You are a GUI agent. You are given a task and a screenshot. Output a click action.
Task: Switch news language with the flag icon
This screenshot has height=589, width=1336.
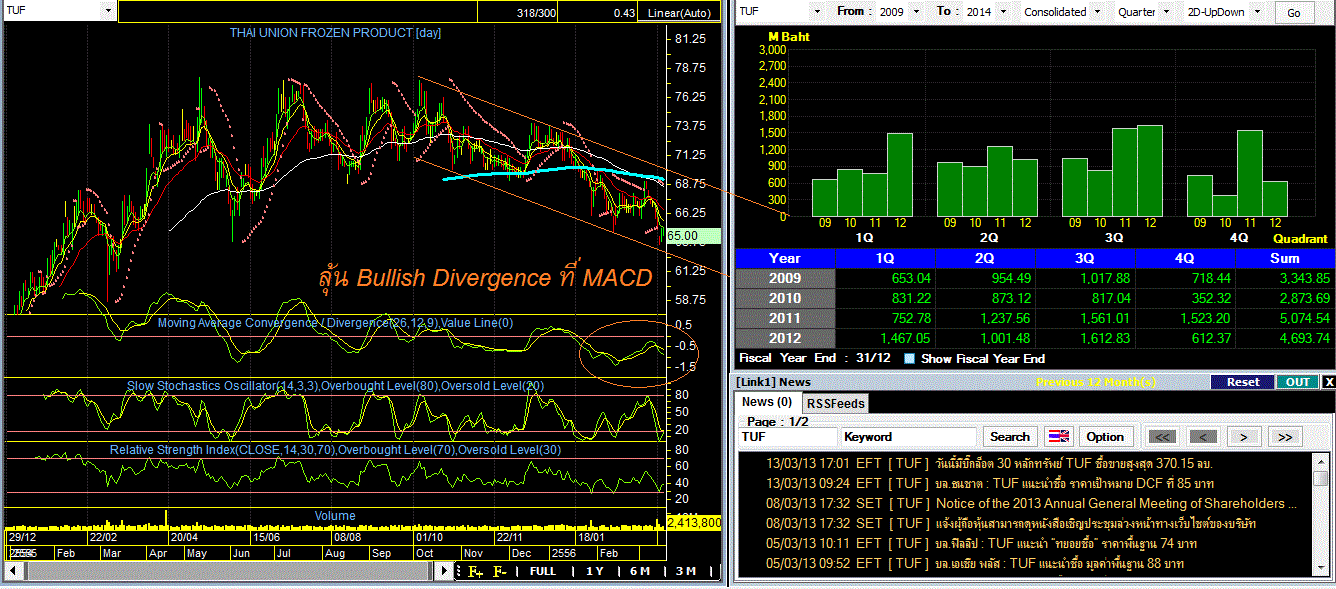[x=1057, y=437]
